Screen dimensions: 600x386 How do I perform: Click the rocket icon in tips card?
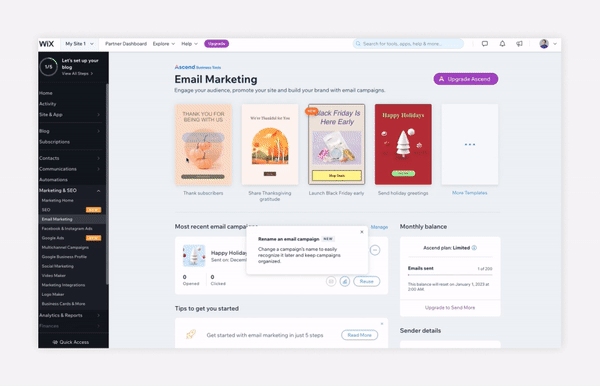pos(191,335)
